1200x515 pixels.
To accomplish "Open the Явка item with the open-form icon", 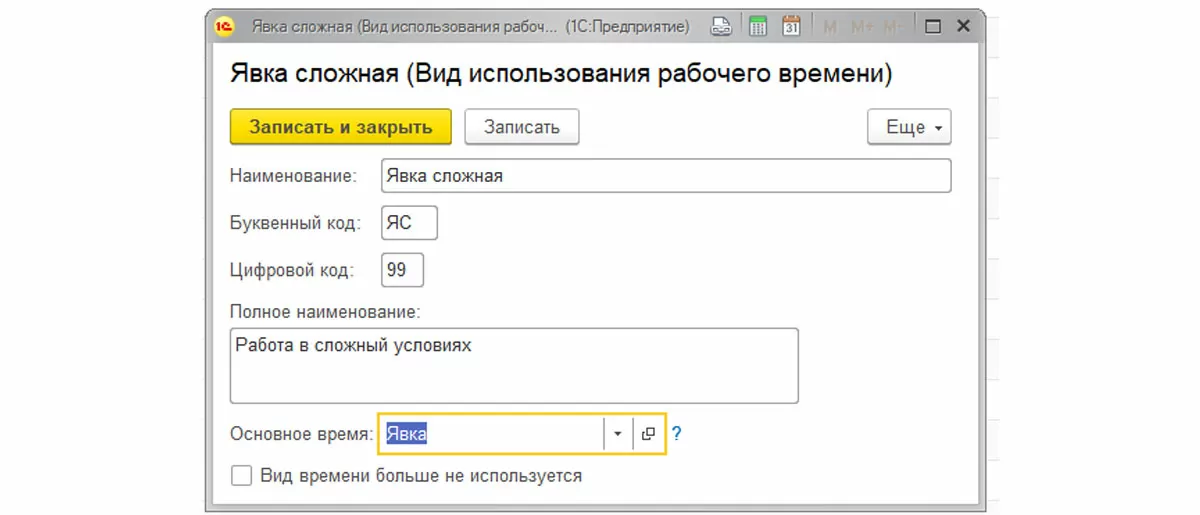I will pyautogui.click(x=648, y=434).
